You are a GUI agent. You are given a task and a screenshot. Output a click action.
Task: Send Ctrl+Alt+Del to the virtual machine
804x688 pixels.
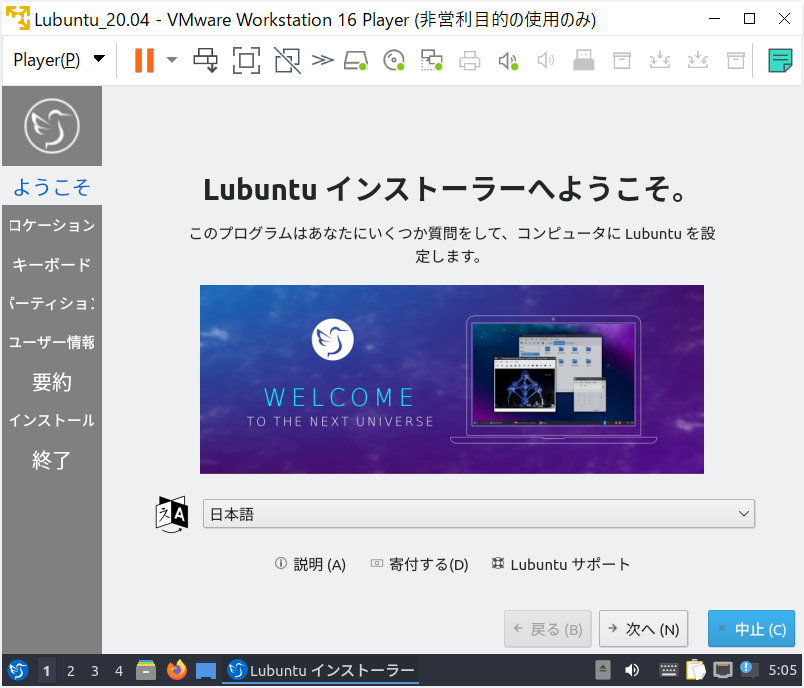tap(206, 60)
